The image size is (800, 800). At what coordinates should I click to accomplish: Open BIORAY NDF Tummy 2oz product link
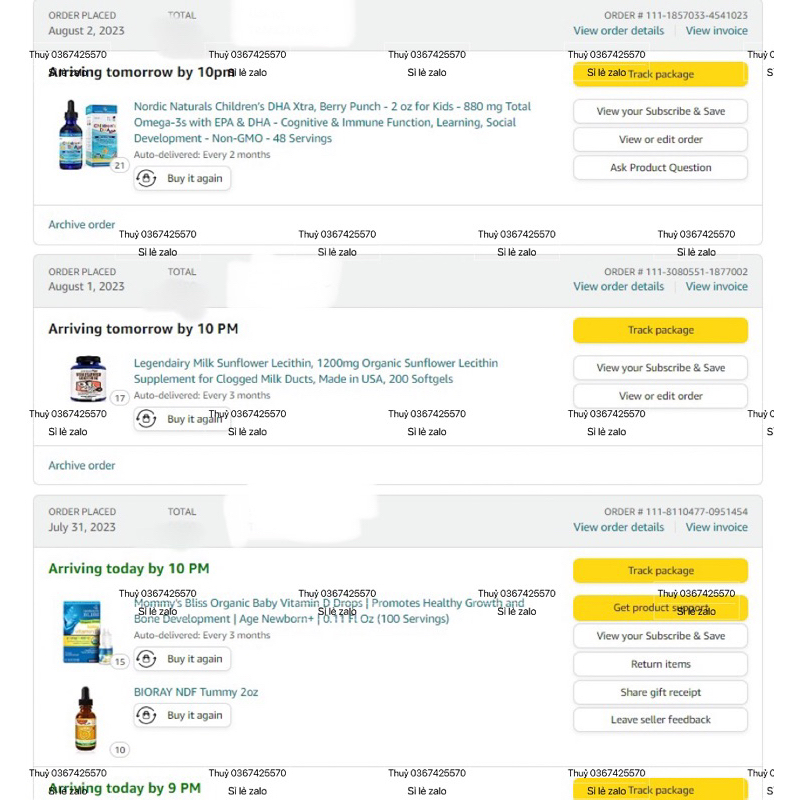(196, 692)
